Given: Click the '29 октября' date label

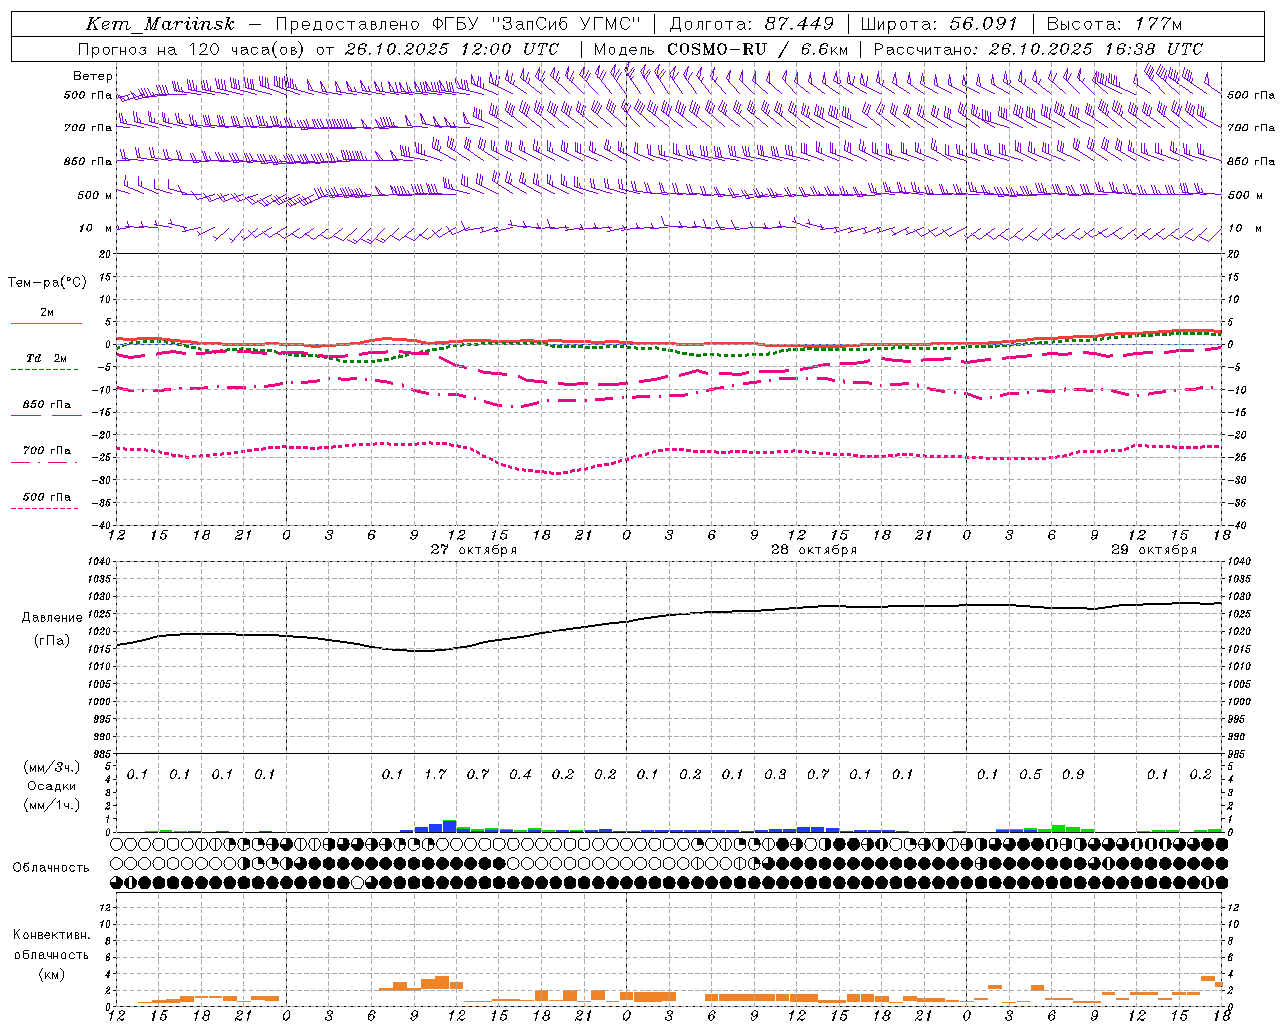Looking at the screenshot, I should click(1154, 550).
